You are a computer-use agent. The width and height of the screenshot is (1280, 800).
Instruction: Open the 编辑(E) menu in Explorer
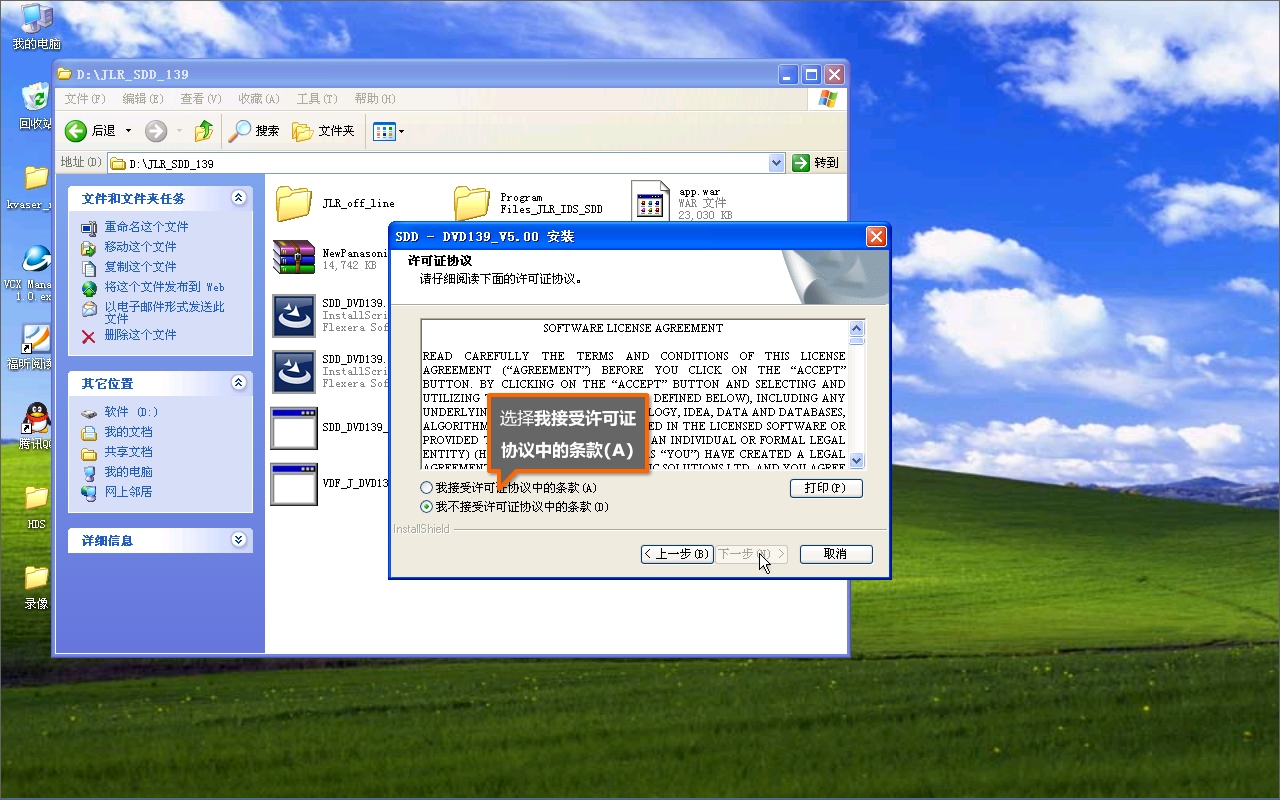click(143, 99)
